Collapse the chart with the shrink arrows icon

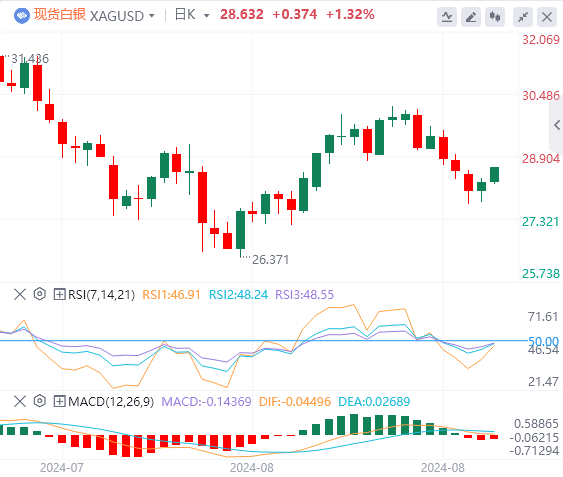(523, 17)
